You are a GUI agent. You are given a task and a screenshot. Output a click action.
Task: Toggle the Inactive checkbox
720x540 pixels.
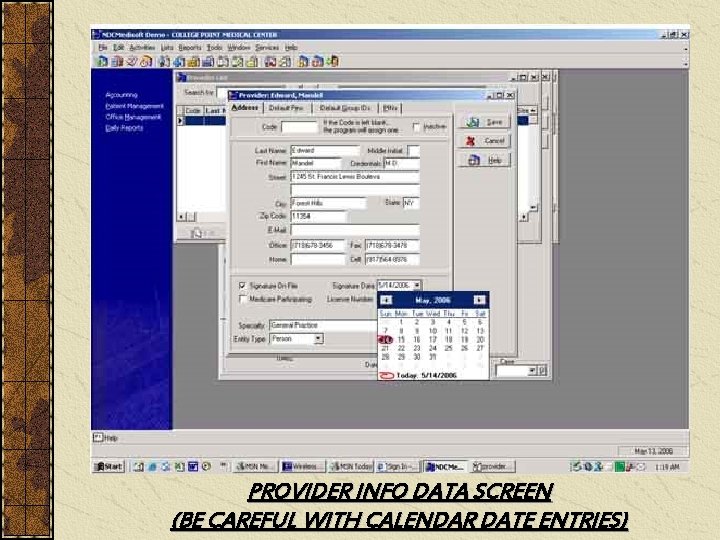point(416,127)
